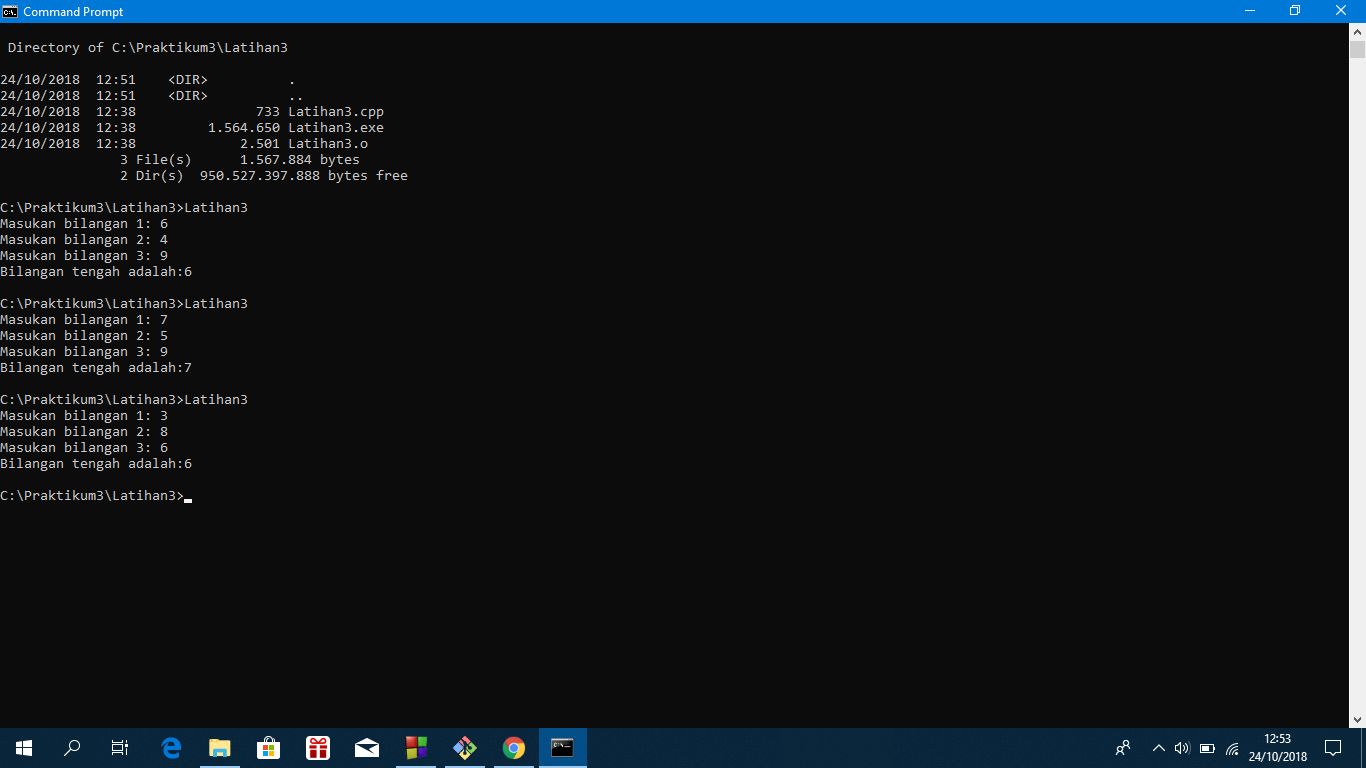Open Task View on the taskbar
This screenshot has width=1366, height=768.
tap(120, 748)
